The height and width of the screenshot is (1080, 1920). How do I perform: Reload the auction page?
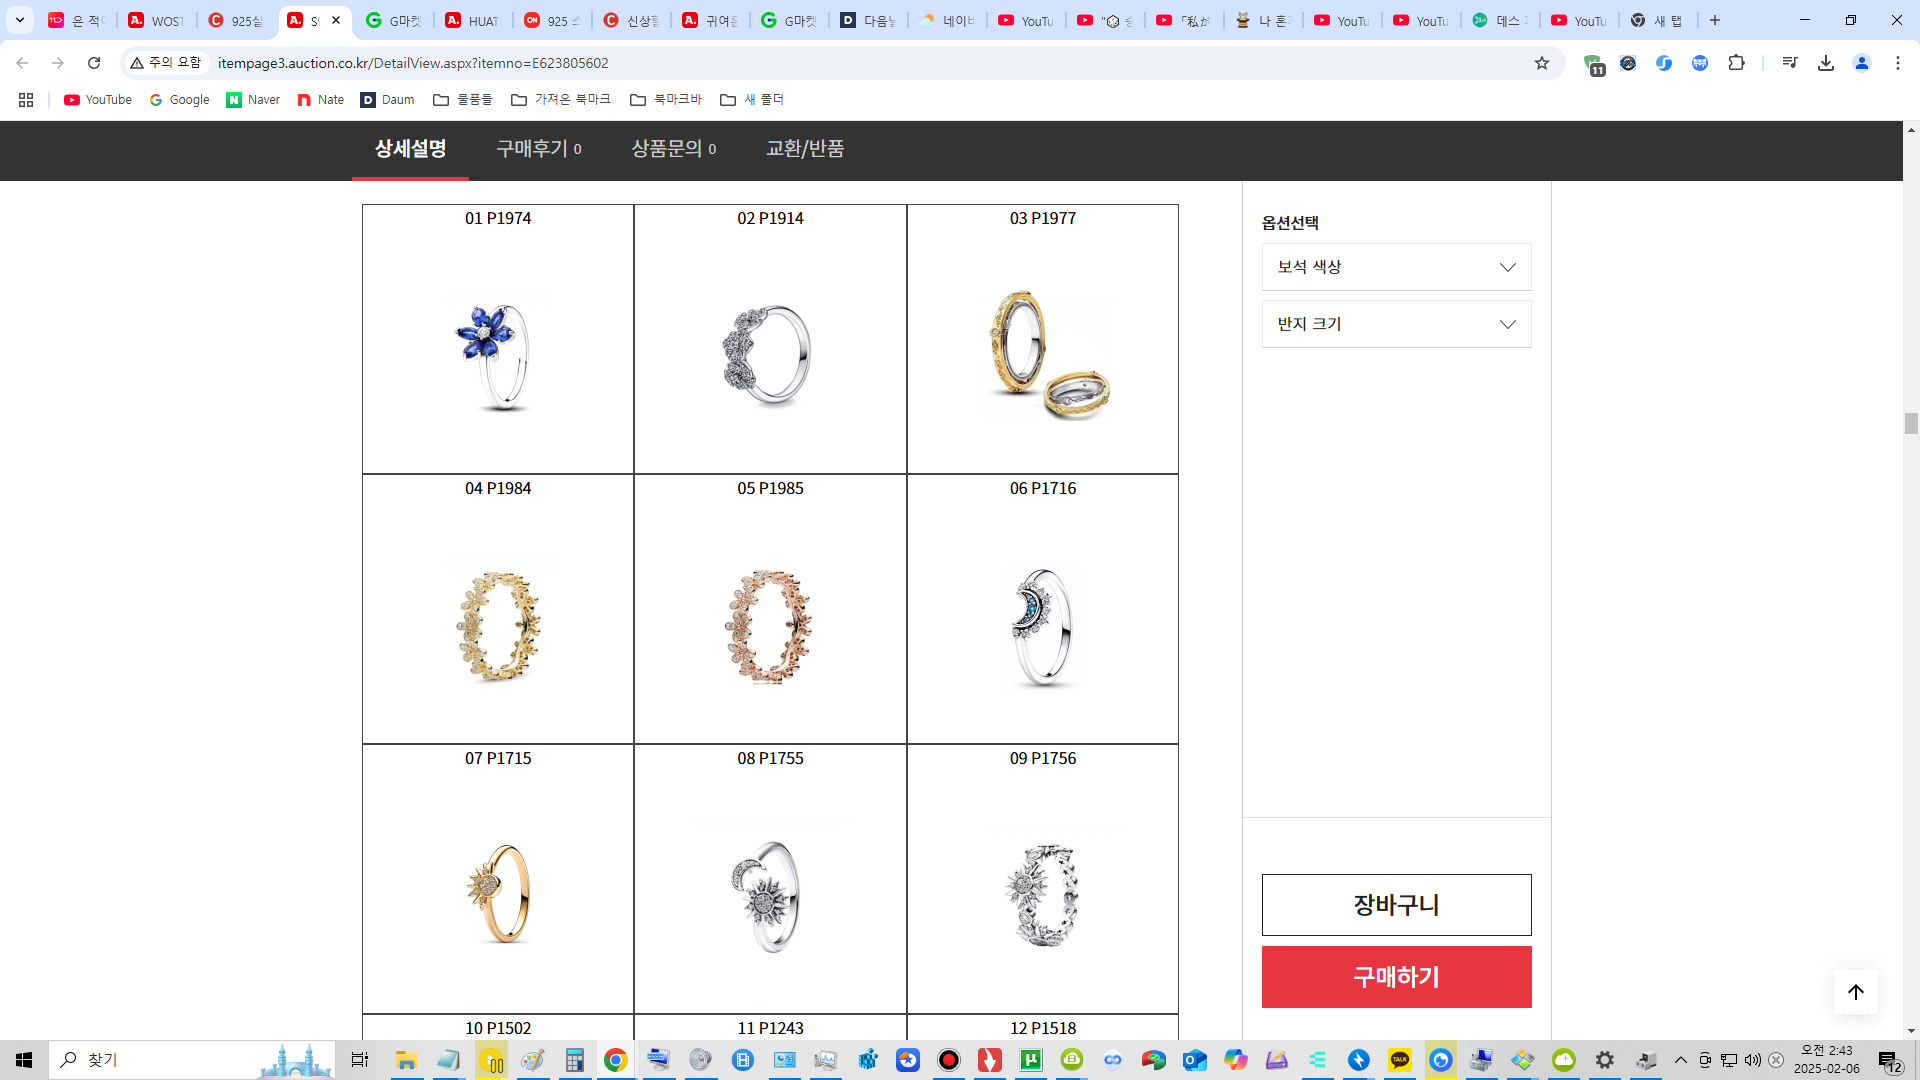(94, 63)
